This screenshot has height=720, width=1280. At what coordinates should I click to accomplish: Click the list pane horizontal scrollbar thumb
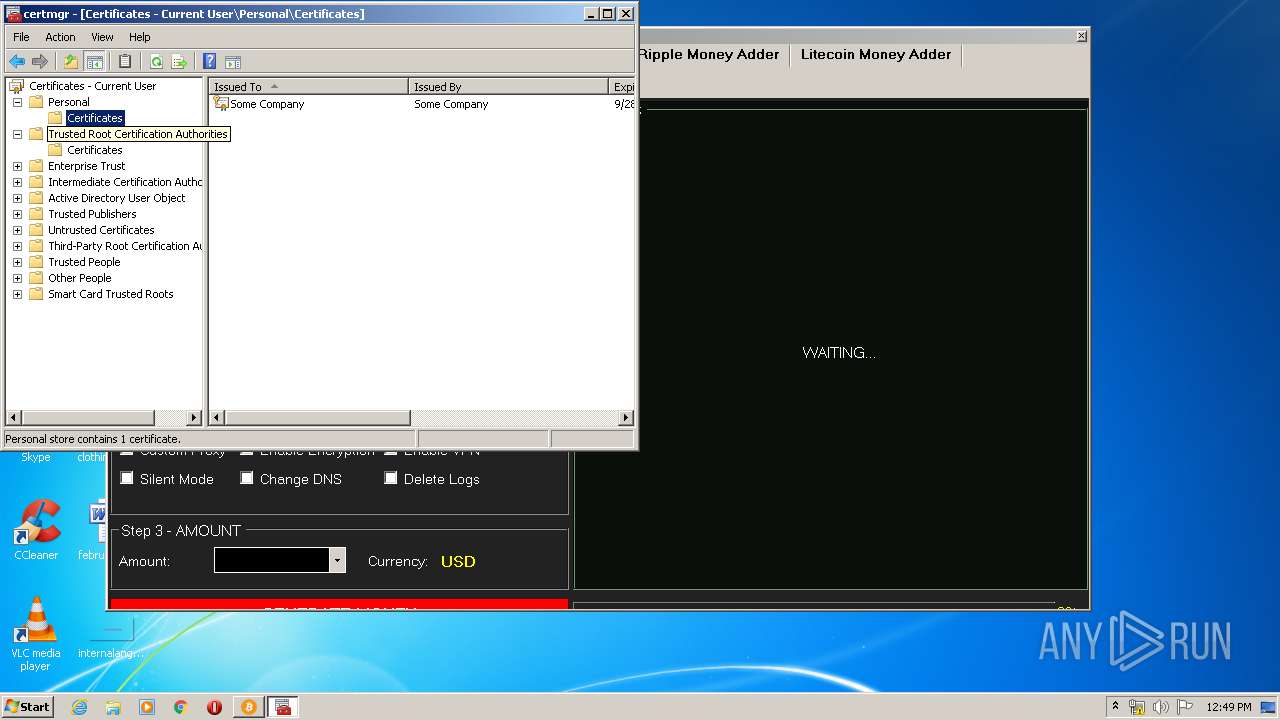317,417
